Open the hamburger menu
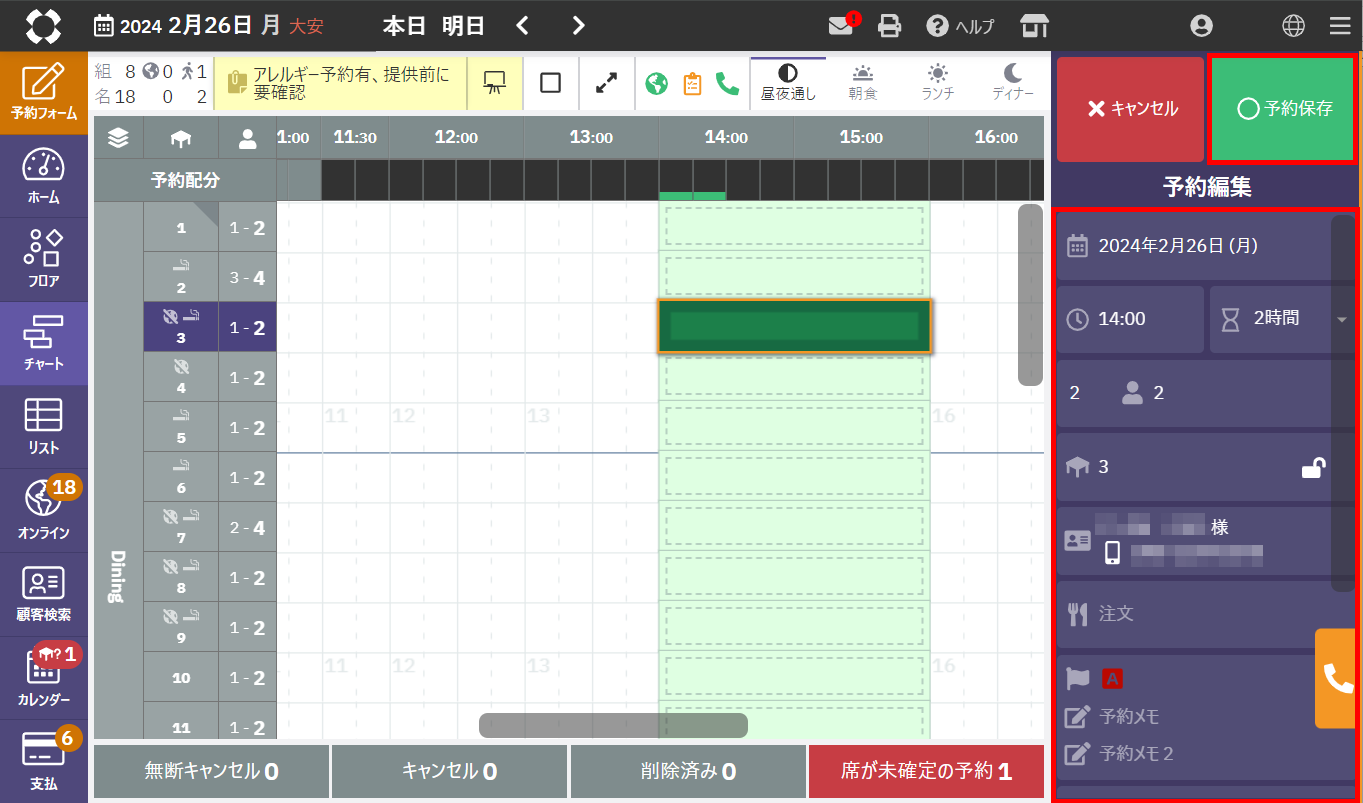Screen dimensions: 1363x803 1340,26
